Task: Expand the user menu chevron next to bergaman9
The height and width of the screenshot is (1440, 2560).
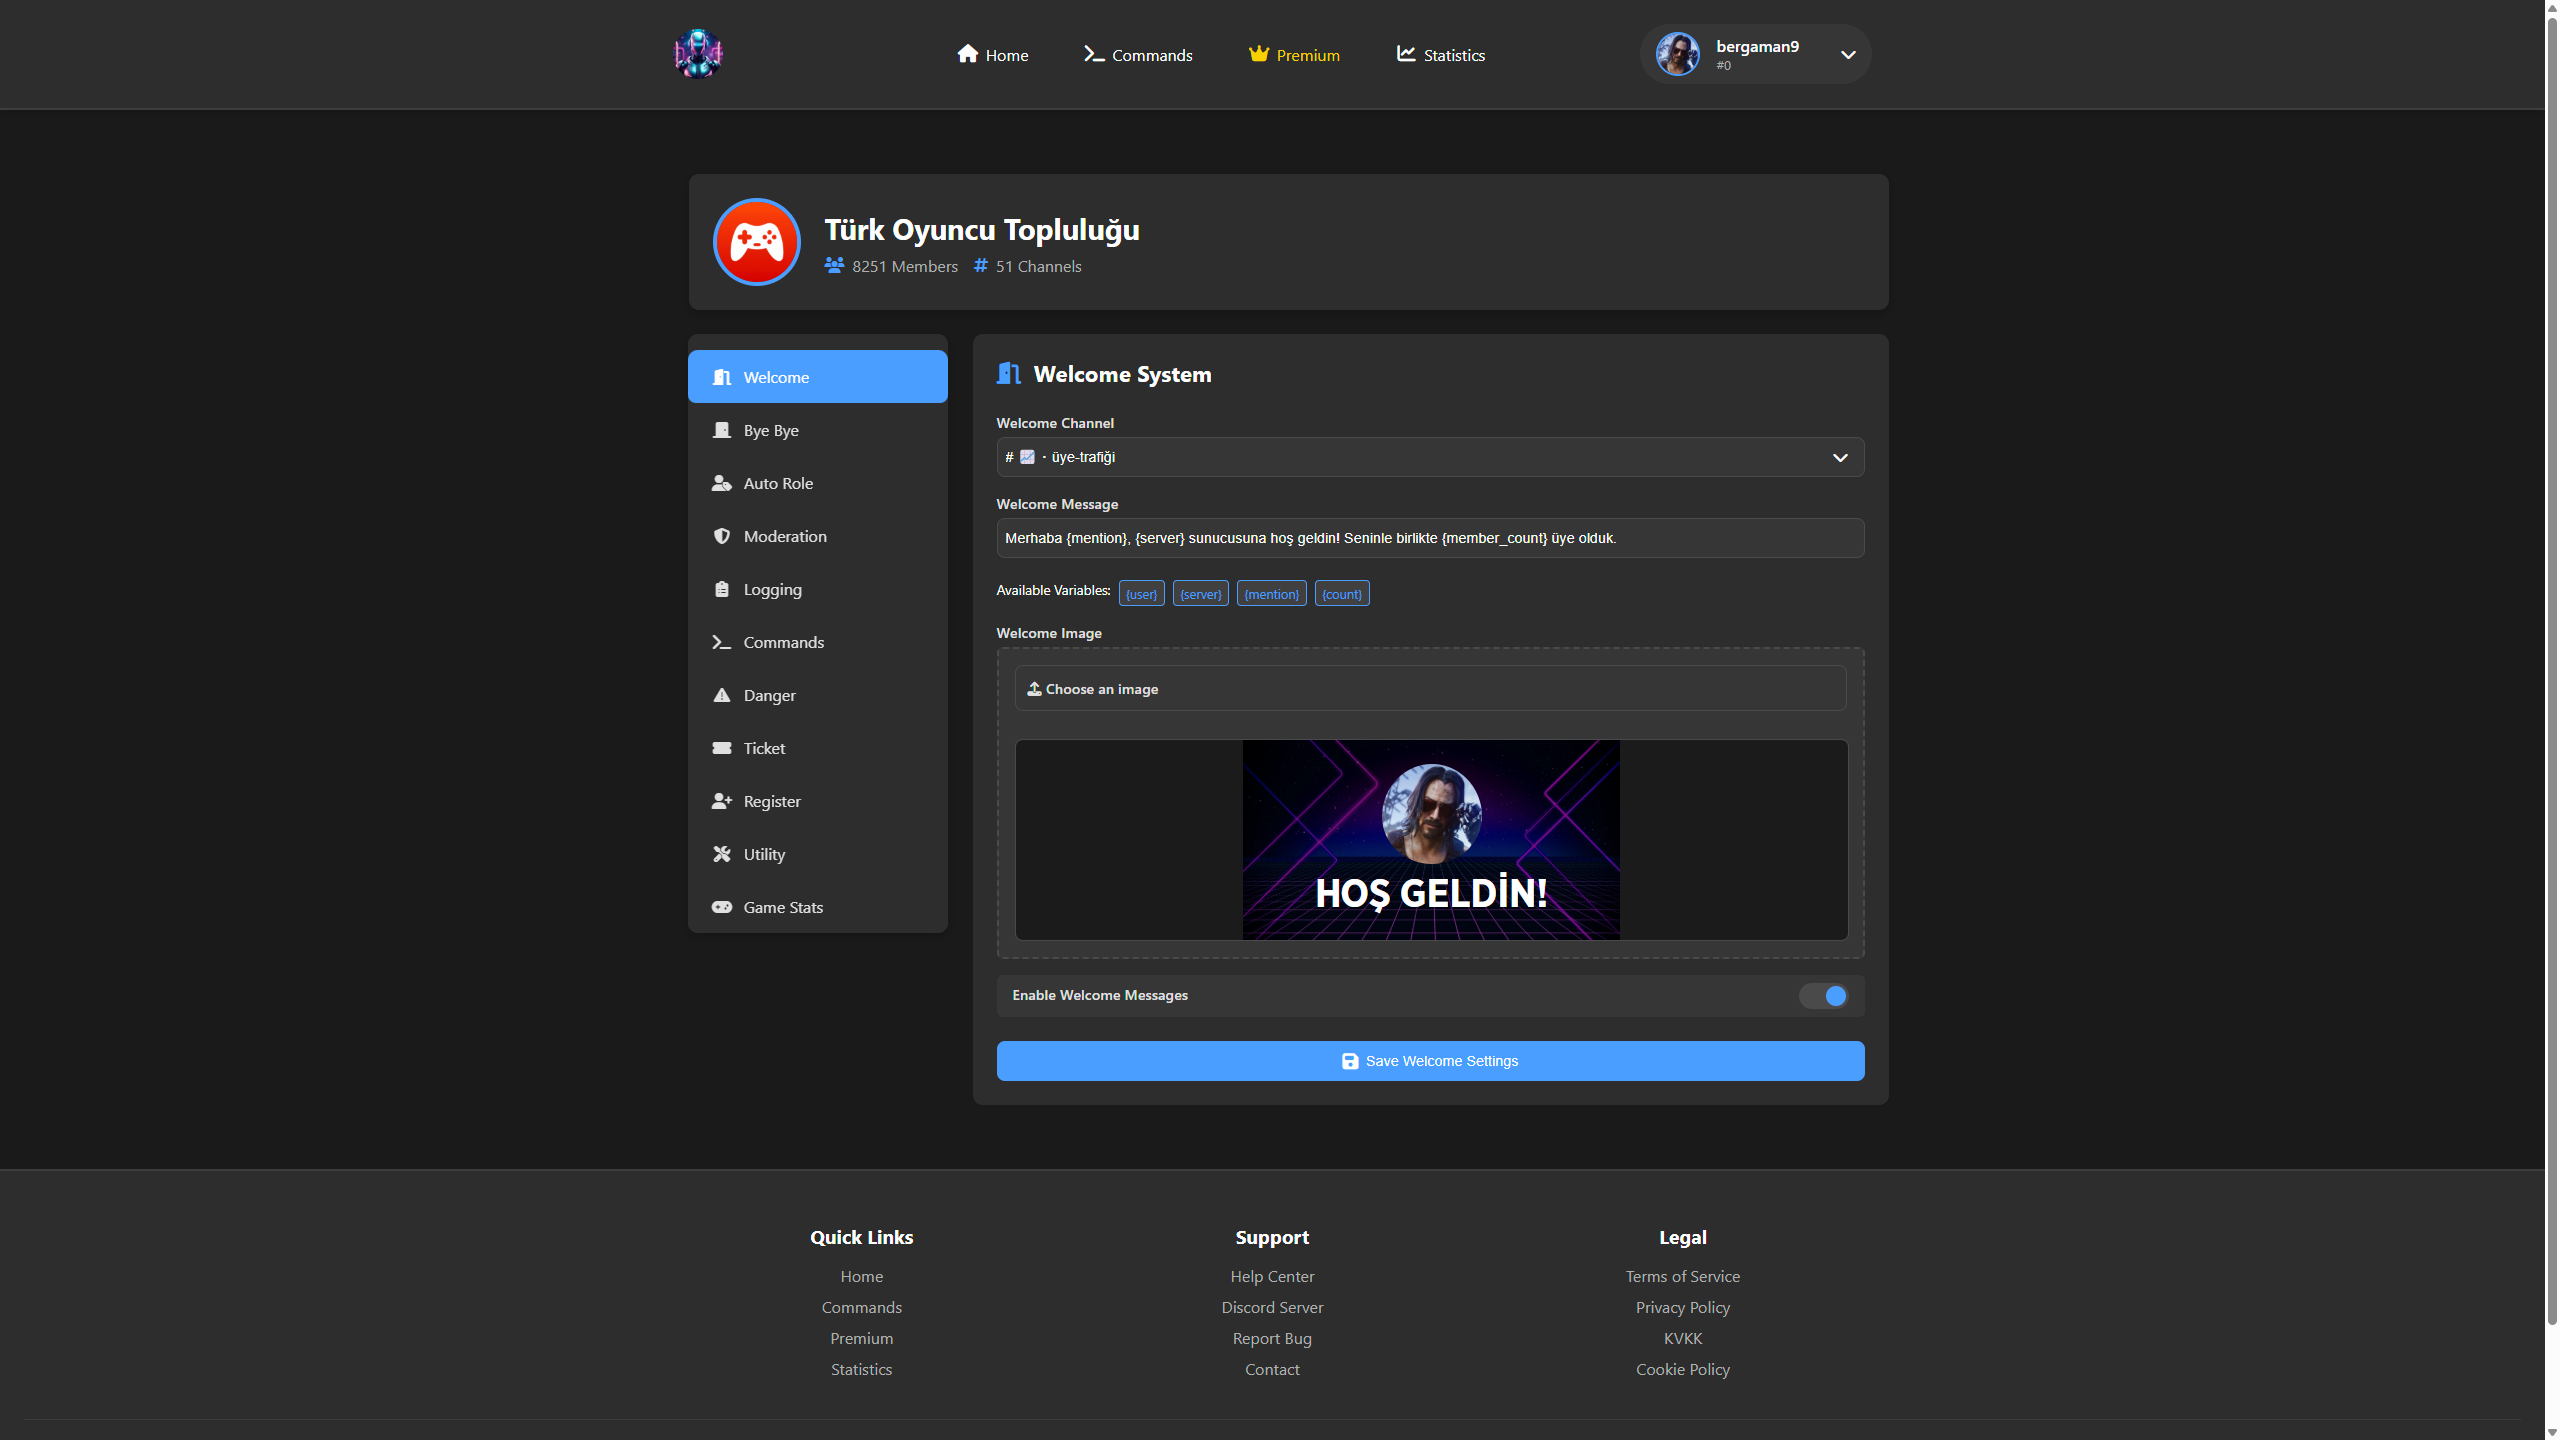Action: 1848,55
